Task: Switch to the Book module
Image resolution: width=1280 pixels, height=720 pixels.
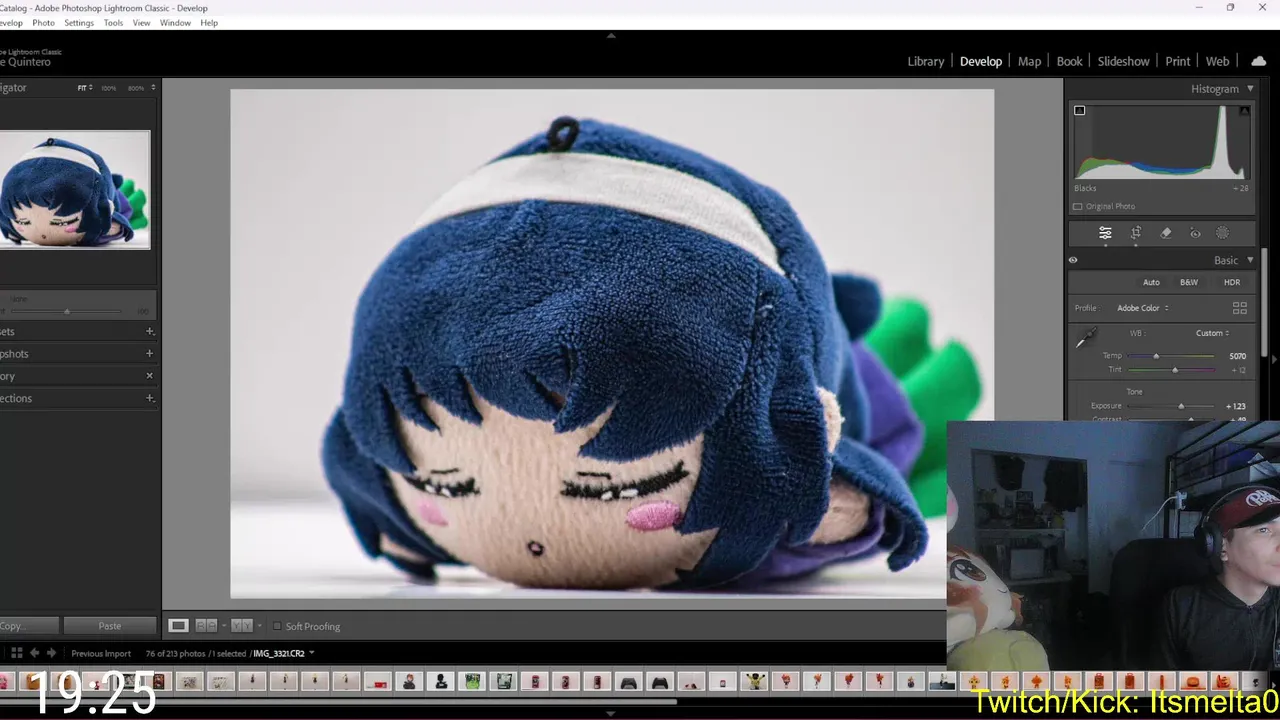Action: click(x=1070, y=61)
